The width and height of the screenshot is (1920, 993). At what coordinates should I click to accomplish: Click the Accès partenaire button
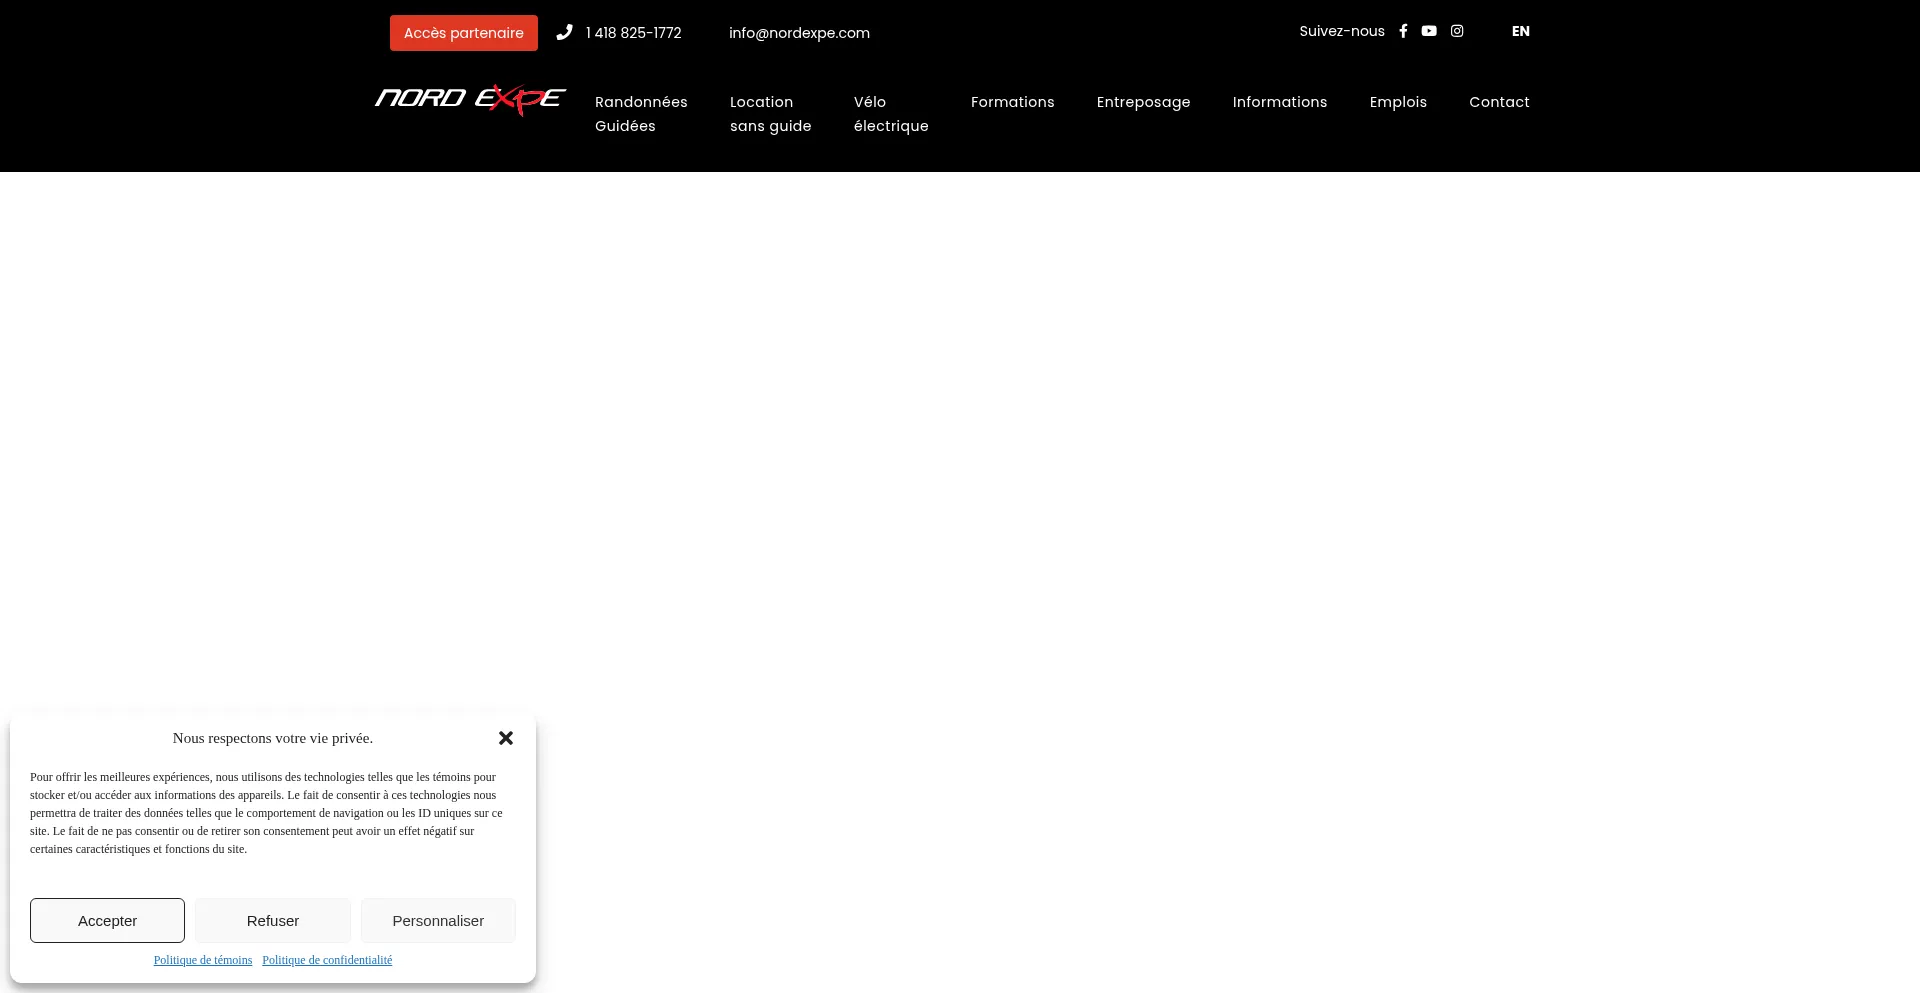(x=463, y=32)
